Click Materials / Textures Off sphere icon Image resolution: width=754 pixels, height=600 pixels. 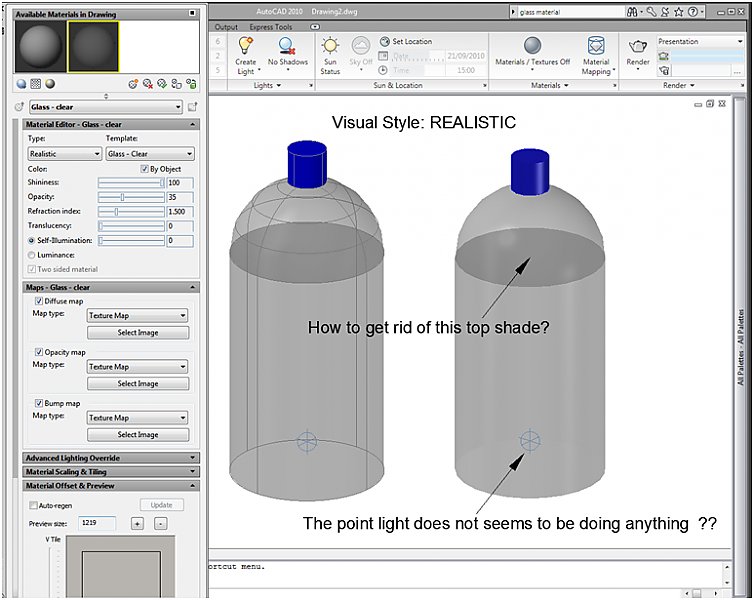coord(532,47)
